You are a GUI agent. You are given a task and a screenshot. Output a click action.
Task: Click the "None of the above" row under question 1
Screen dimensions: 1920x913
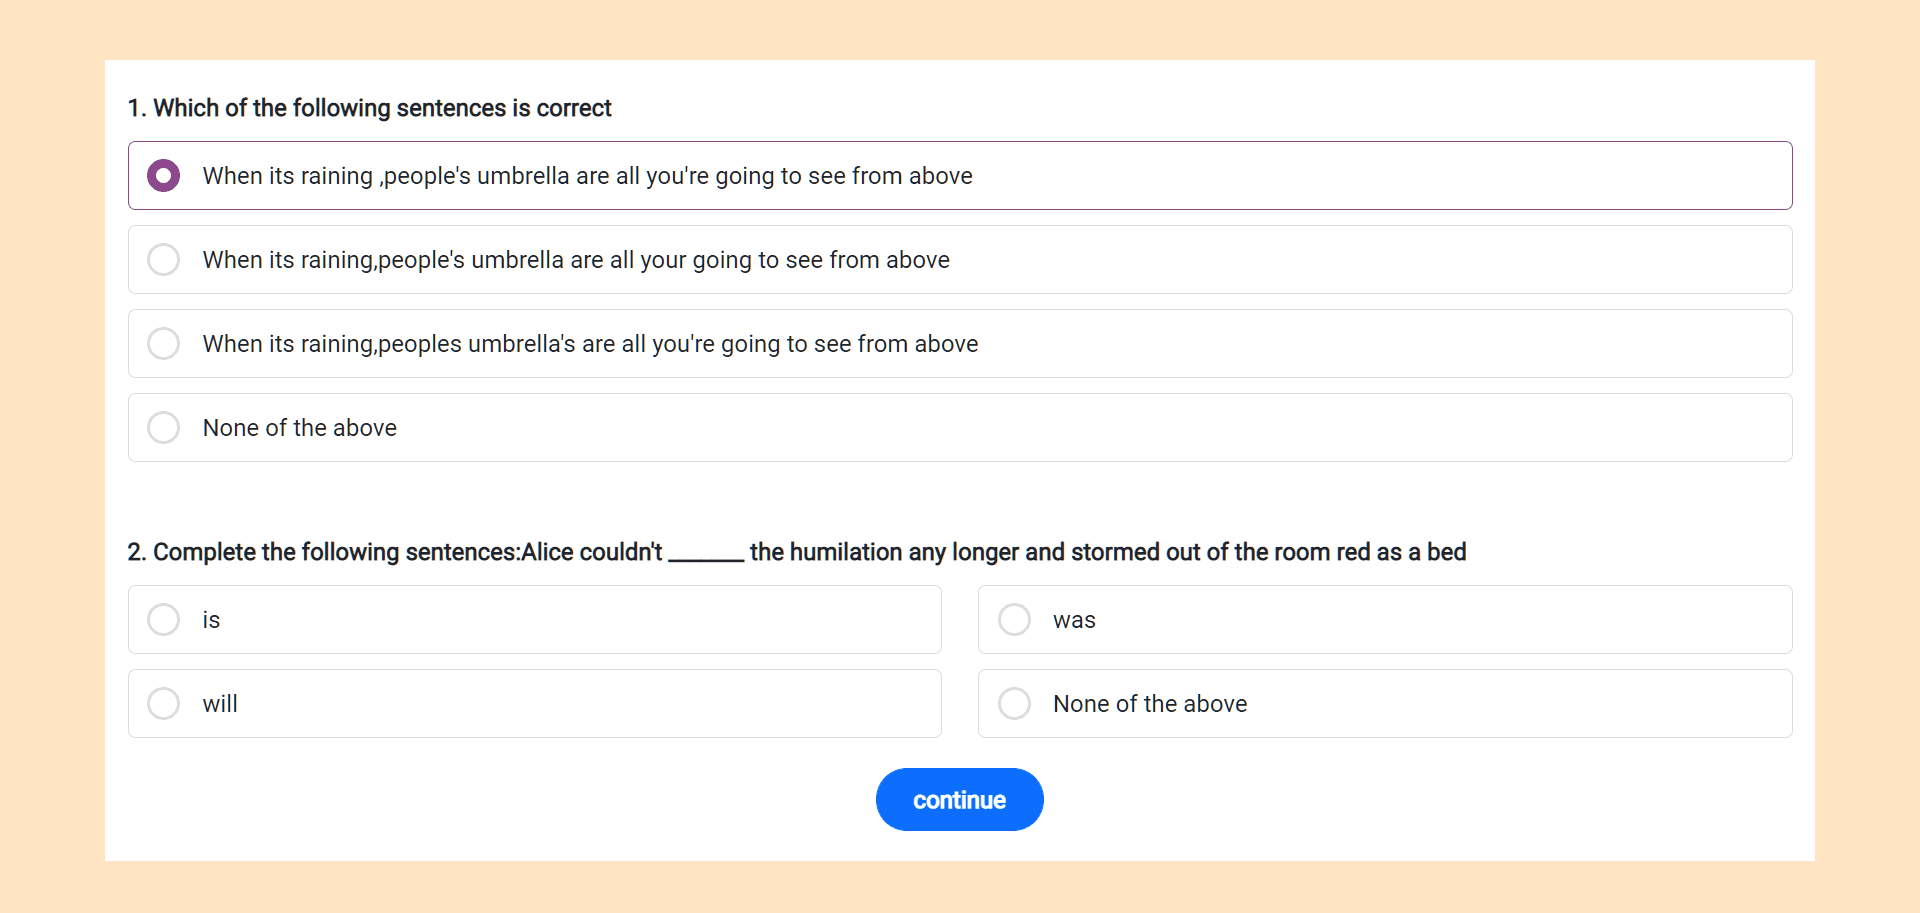point(700,427)
